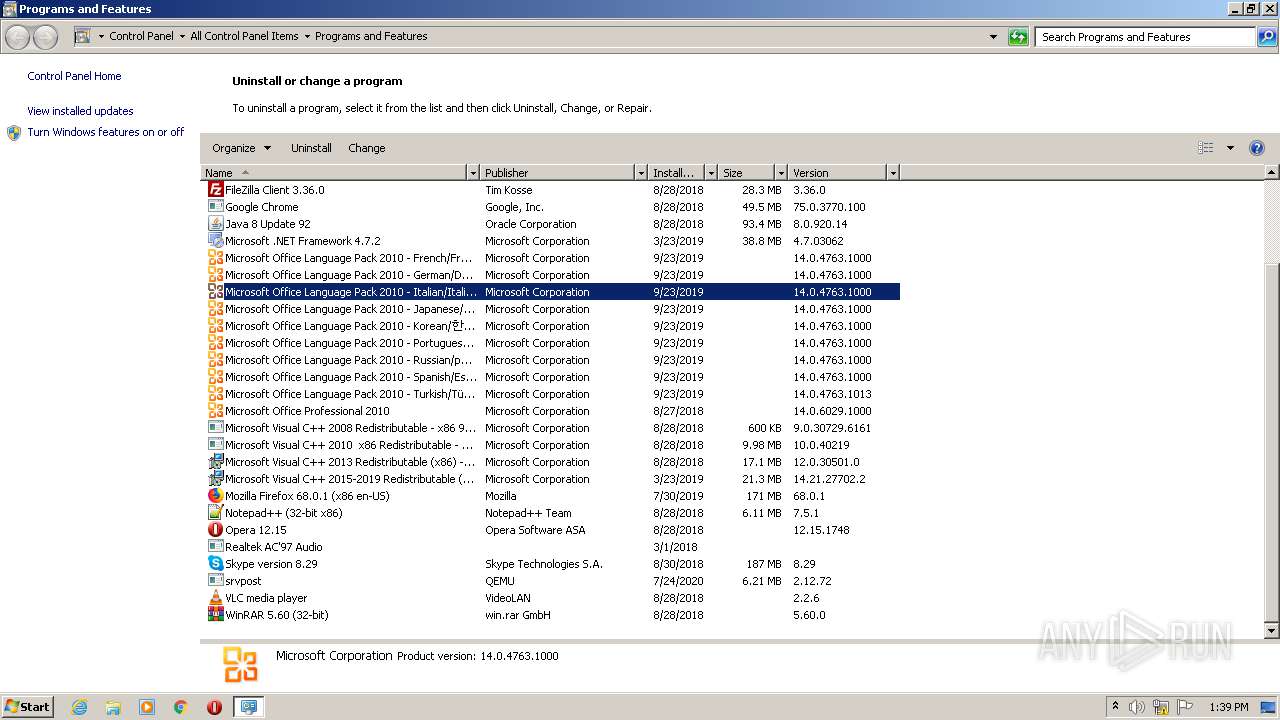Click All Control Panel Items breadcrumb
The image size is (1280, 720).
tap(244, 37)
